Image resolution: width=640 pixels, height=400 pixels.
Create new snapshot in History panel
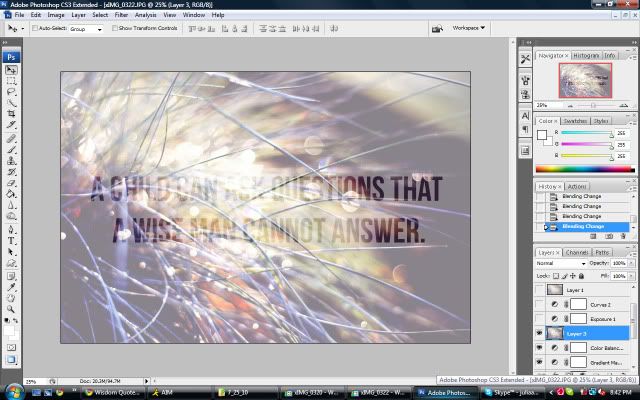(609, 236)
